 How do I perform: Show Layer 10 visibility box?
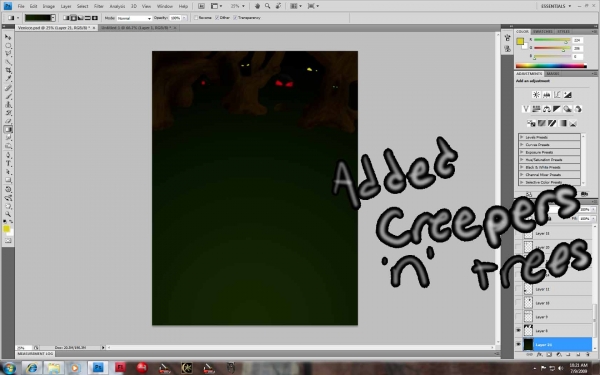(x=518, y=303)
